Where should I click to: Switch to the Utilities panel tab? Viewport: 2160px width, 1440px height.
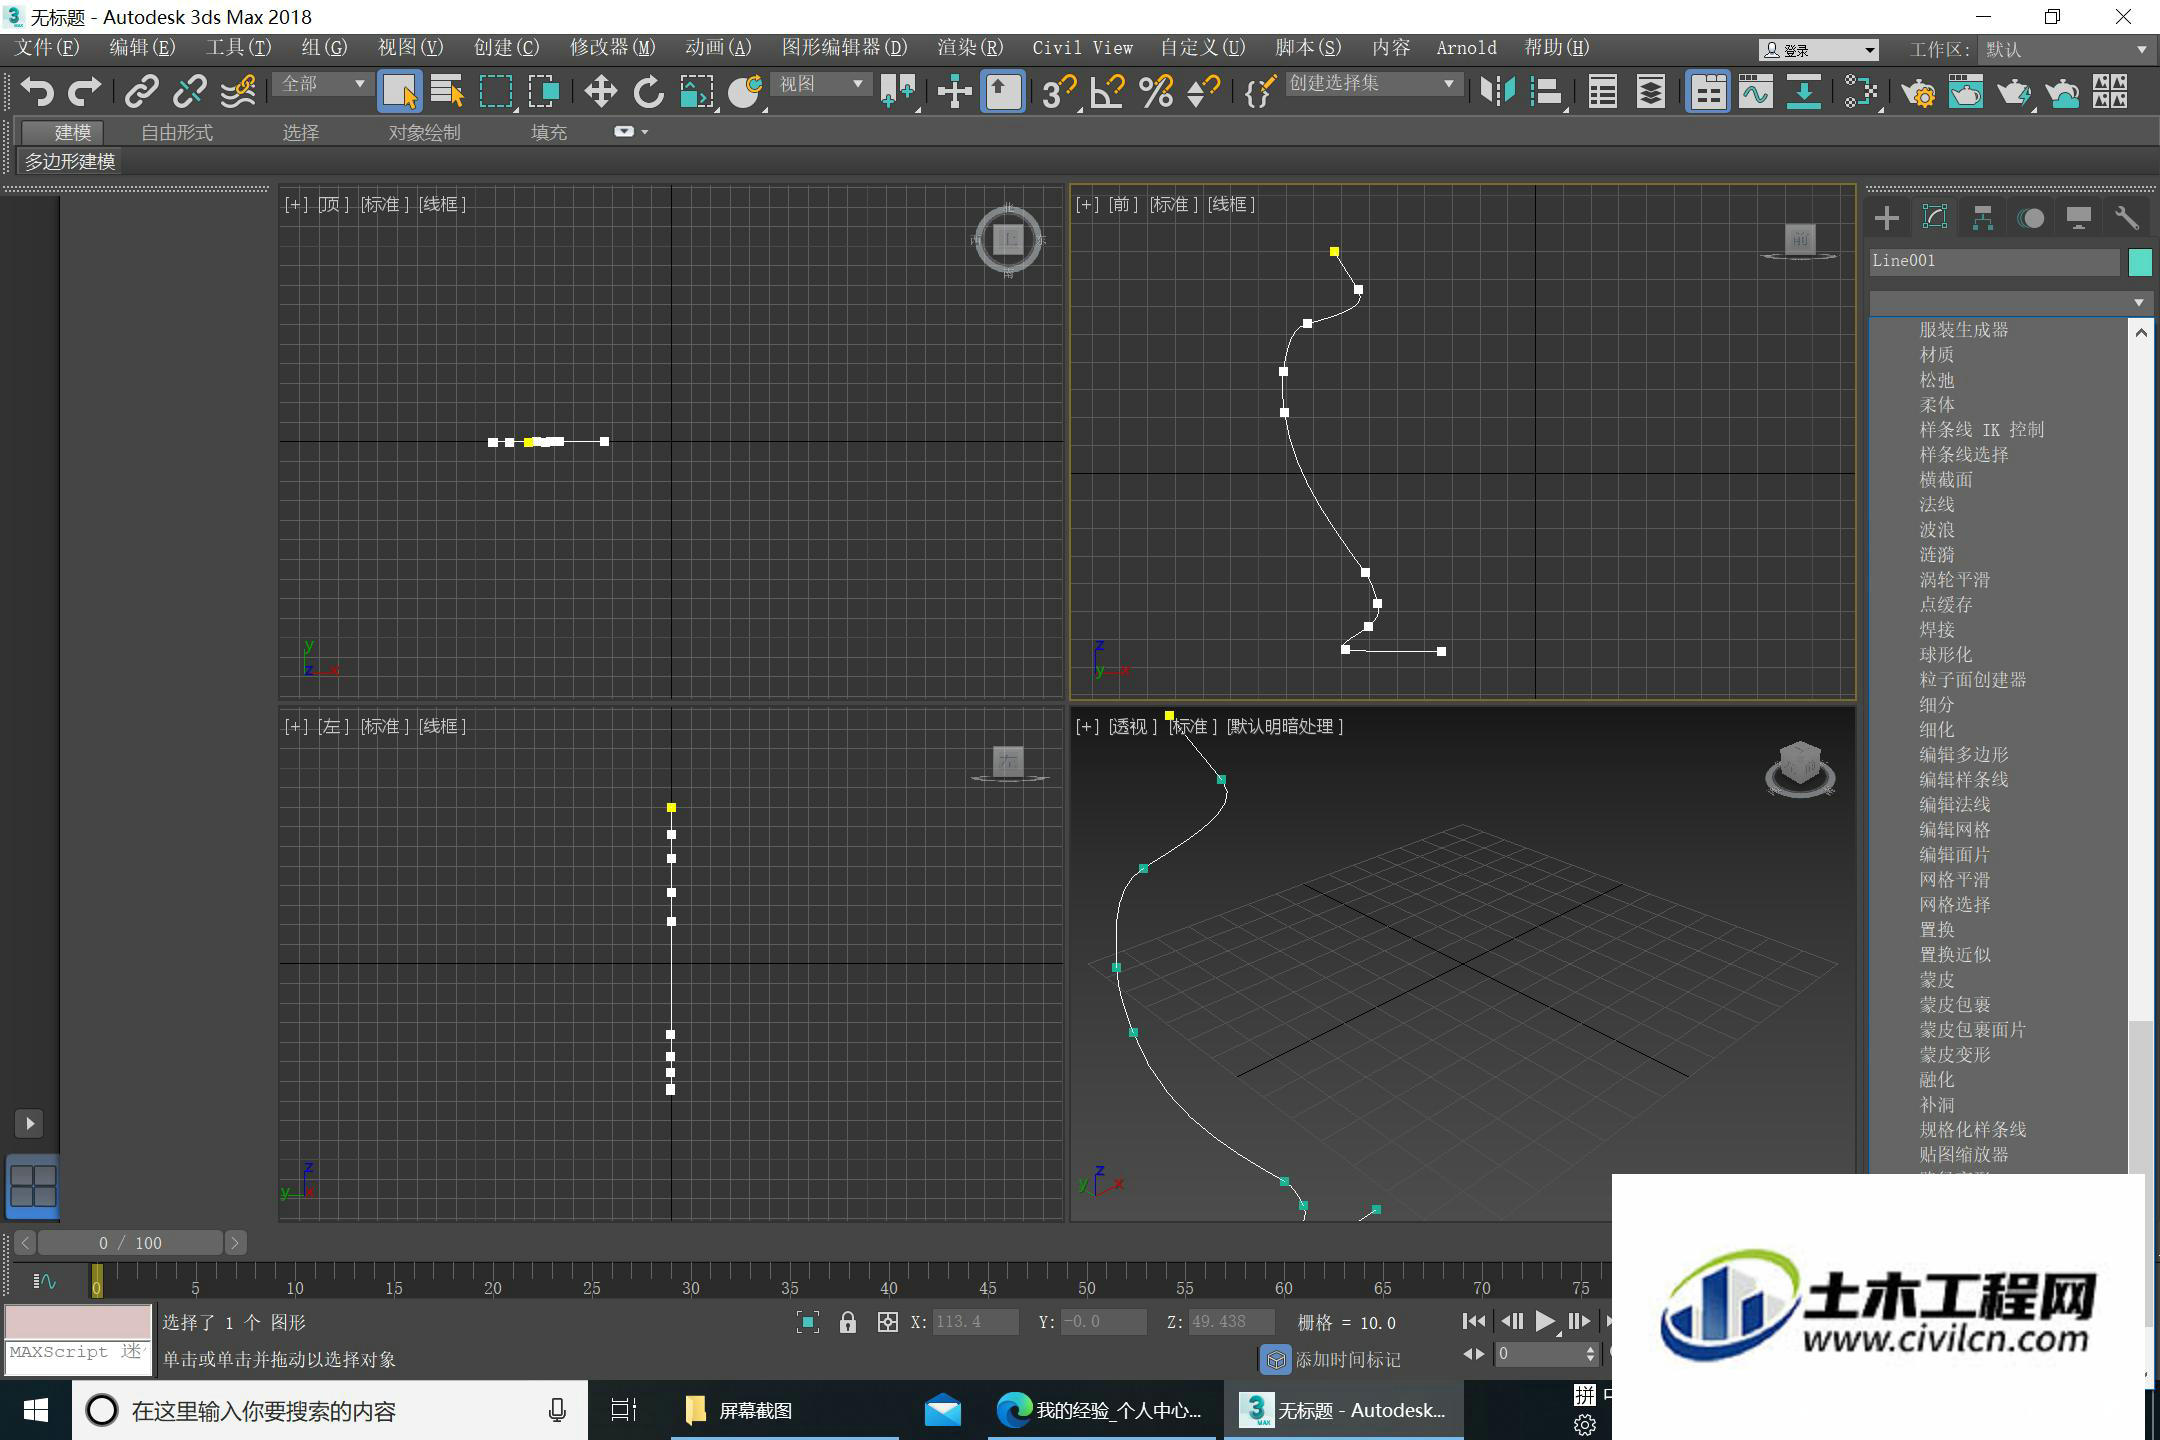point(2126,218)
